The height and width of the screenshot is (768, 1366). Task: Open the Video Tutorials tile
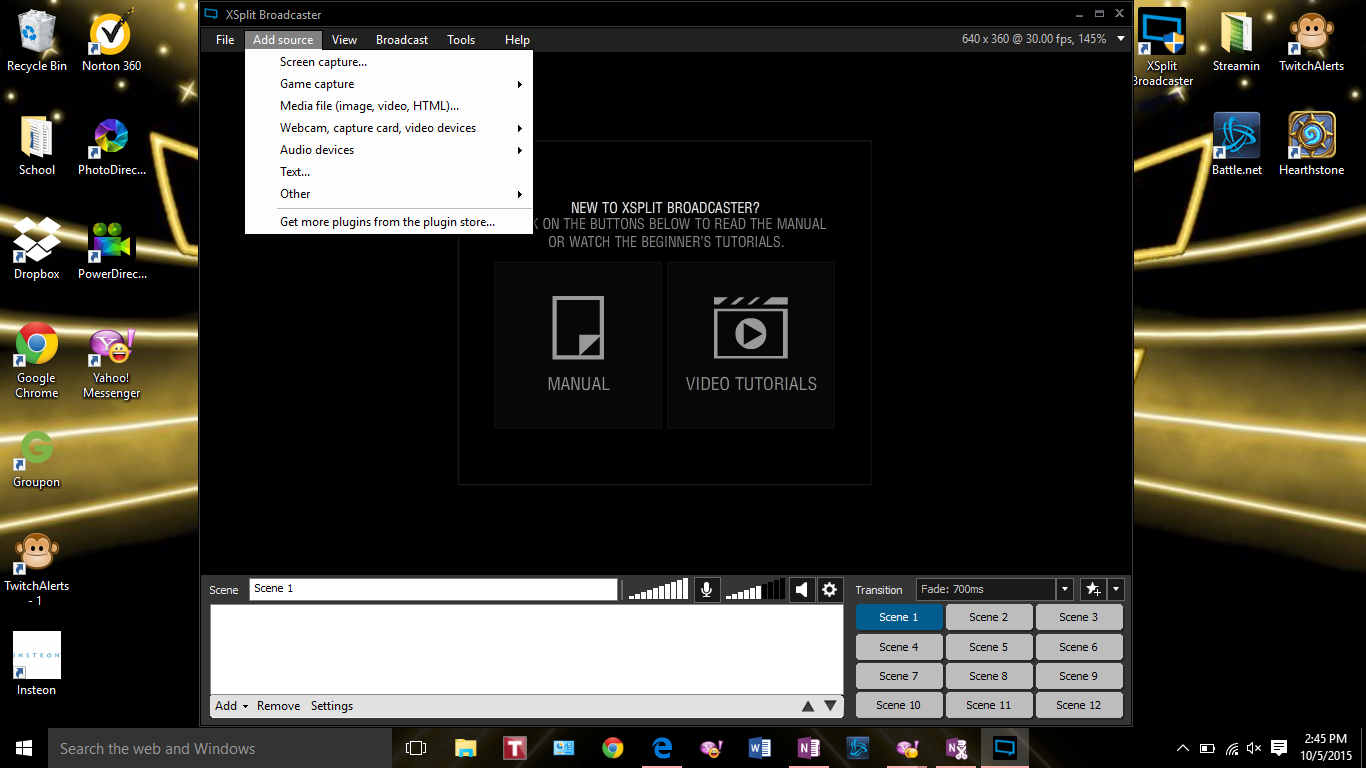751,344
